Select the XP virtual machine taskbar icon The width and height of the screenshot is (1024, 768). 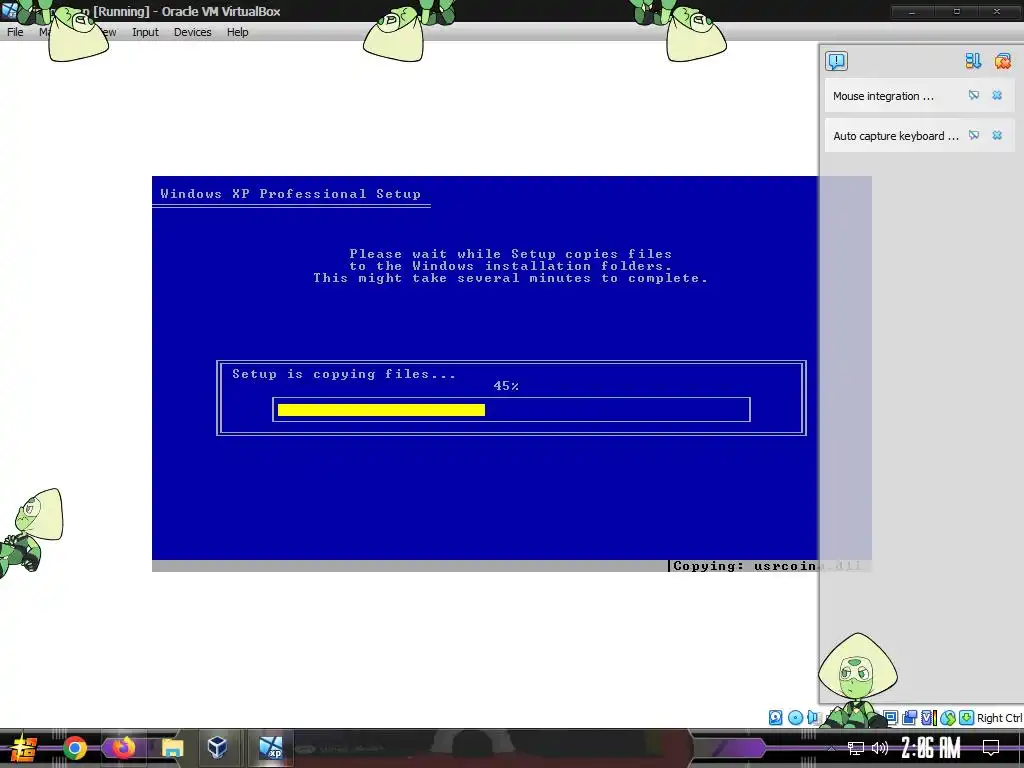click(270, 748)
